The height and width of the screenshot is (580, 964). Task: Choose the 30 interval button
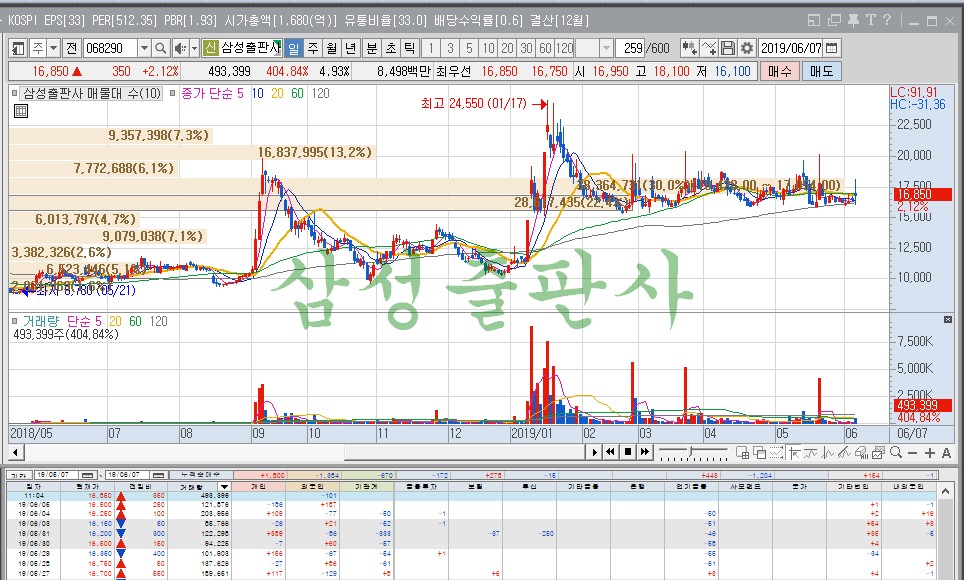tap(526, 48)
